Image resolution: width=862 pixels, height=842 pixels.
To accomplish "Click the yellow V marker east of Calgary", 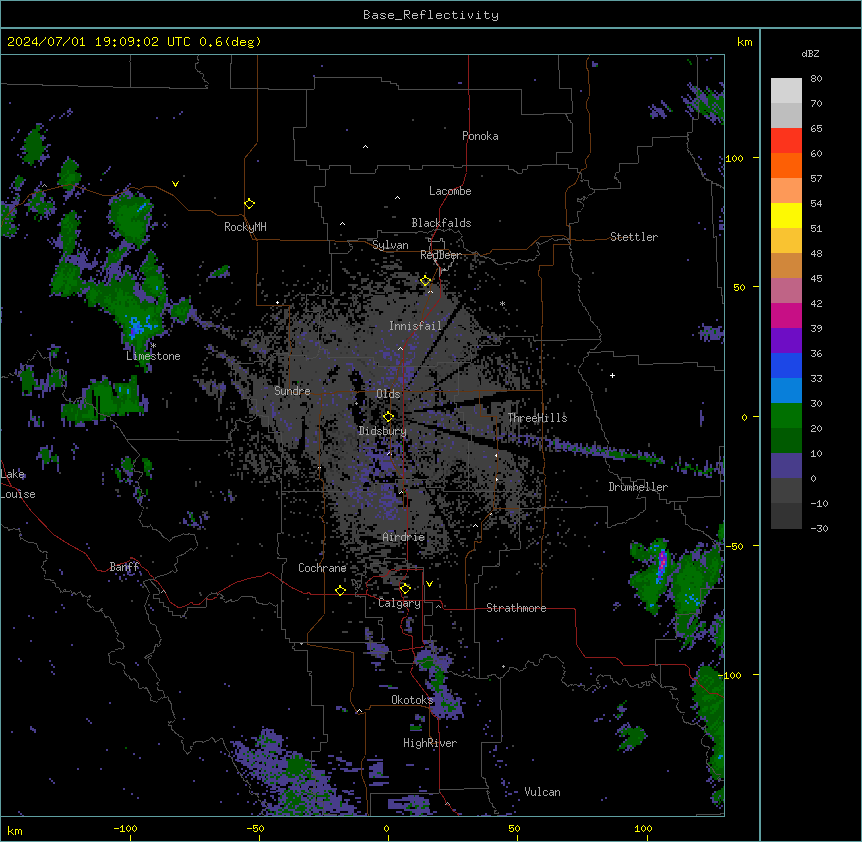I will tap(429, 584).
